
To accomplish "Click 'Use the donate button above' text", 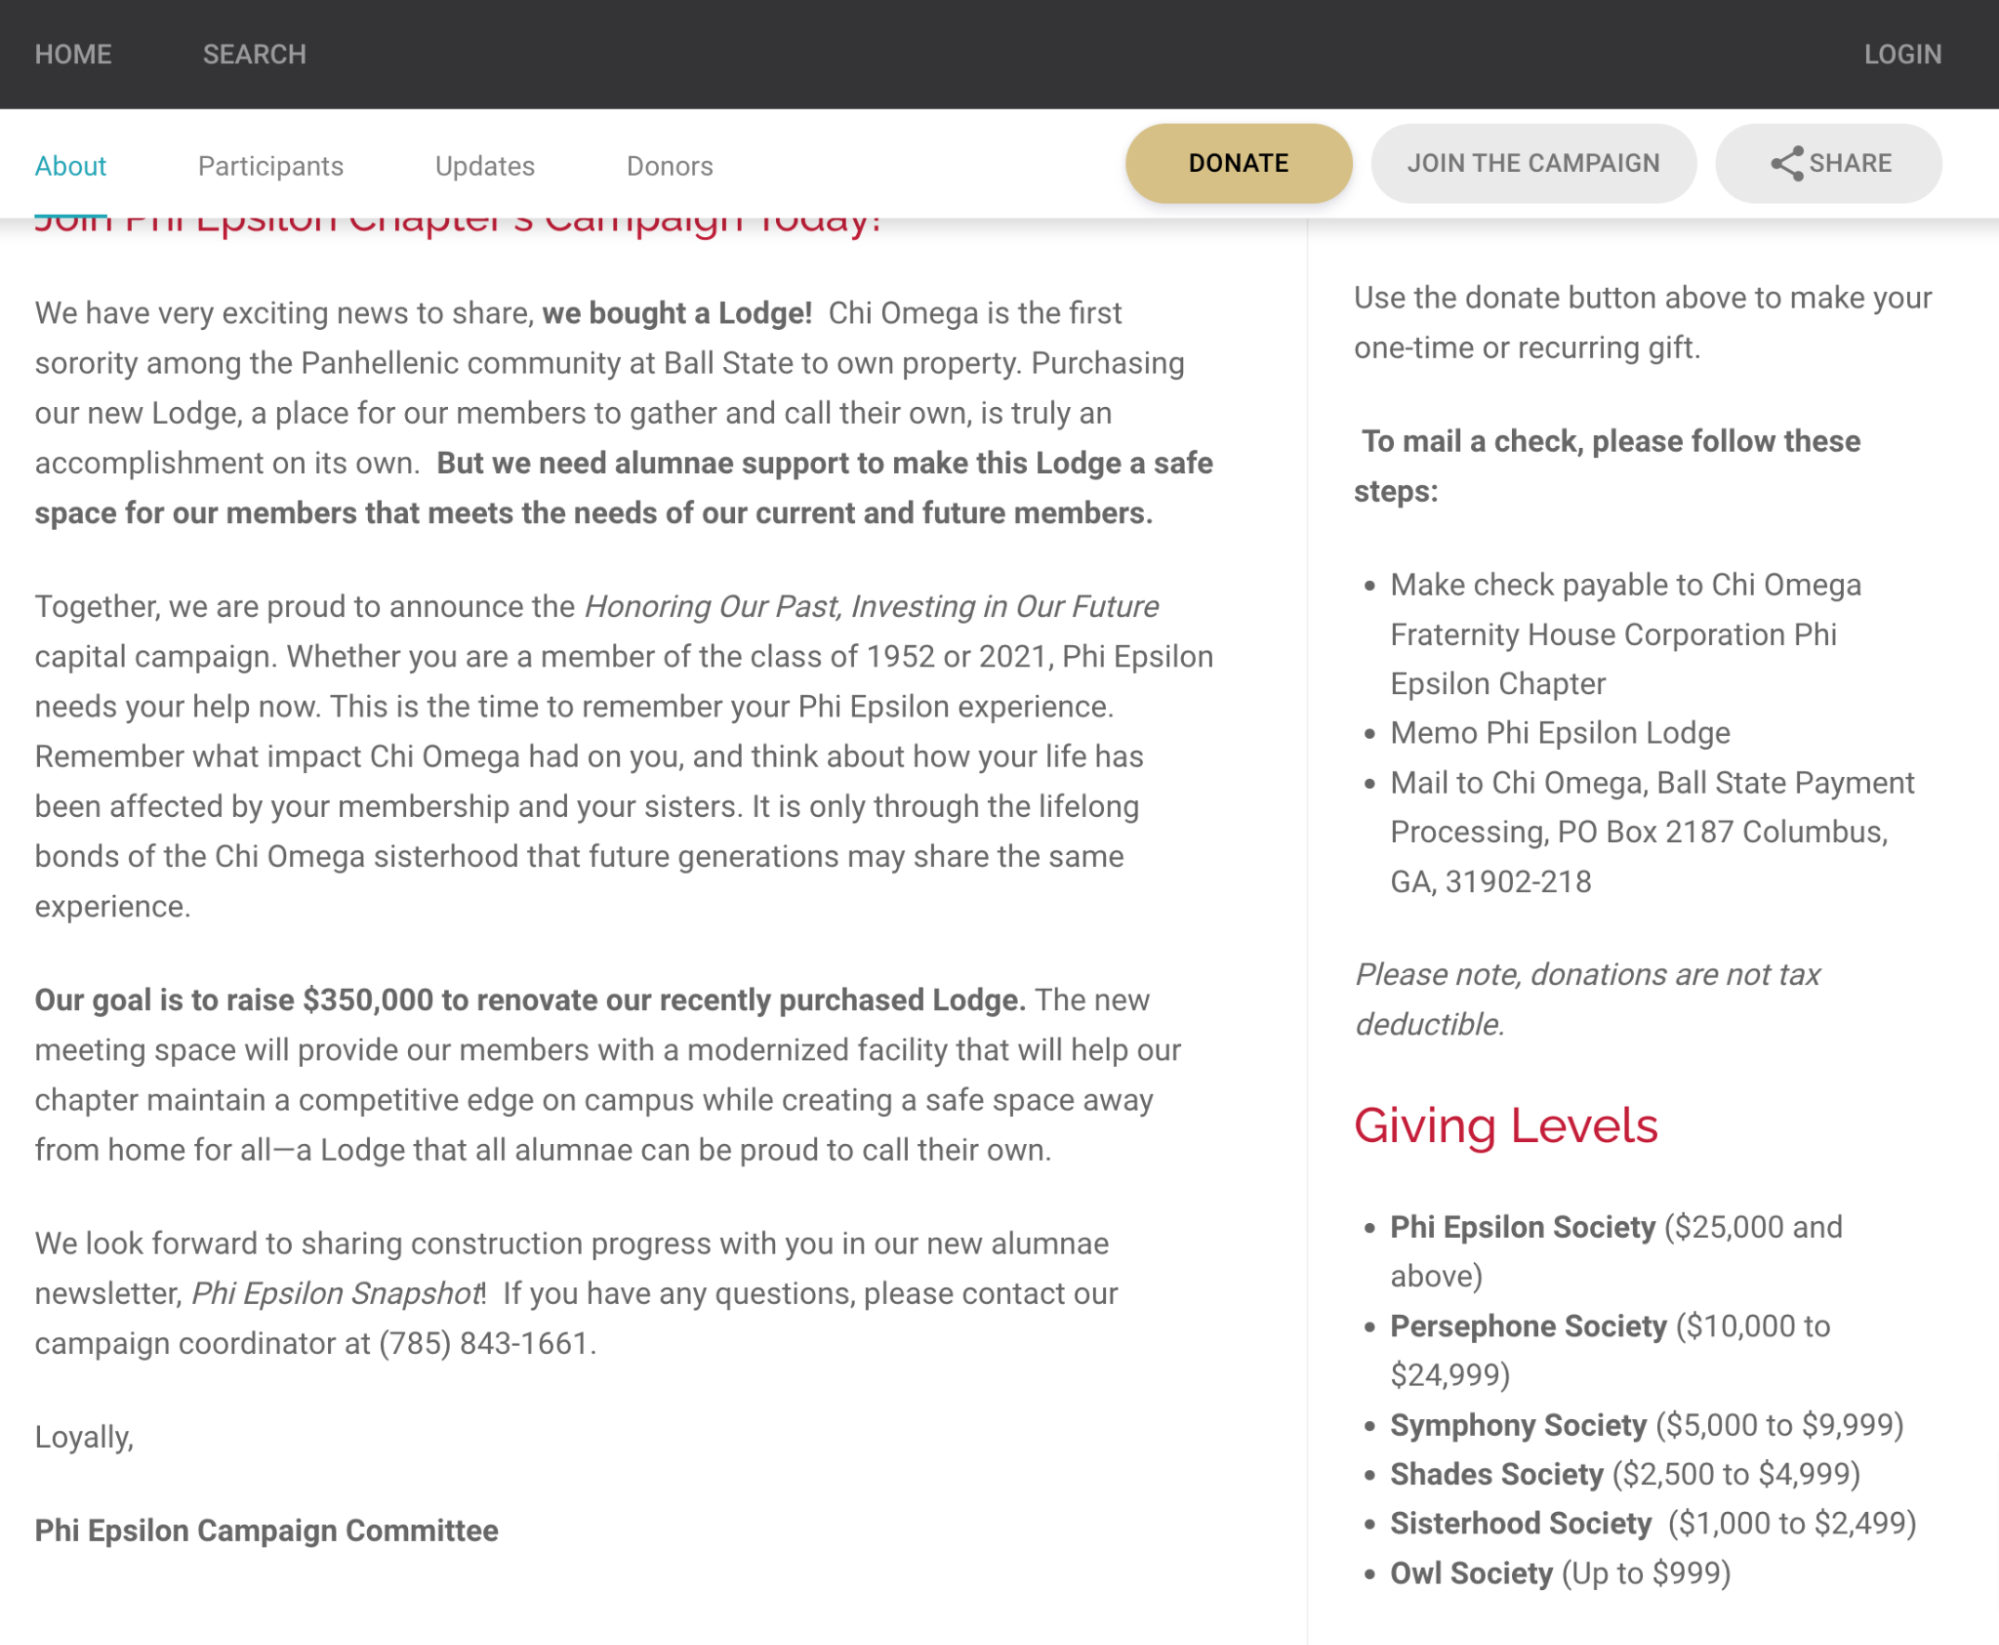I will (1643, 322).
